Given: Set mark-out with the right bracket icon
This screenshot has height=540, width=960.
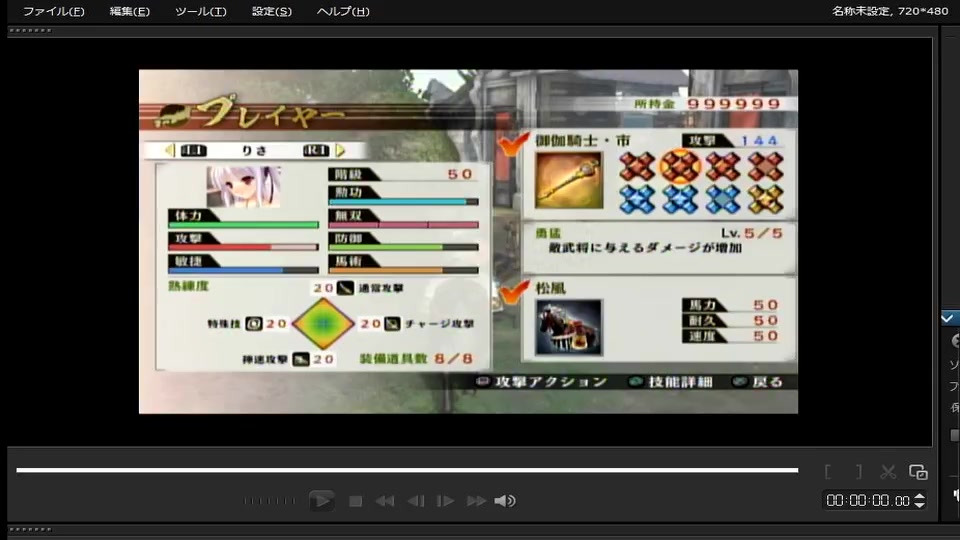Looking at the screenshot, I should [859, 472].
